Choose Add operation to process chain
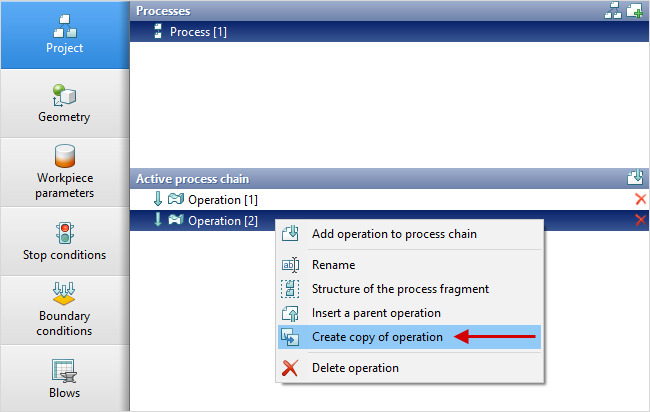Image resolution: width=650 pixels, height=412 pixels. tap(394, 234)
